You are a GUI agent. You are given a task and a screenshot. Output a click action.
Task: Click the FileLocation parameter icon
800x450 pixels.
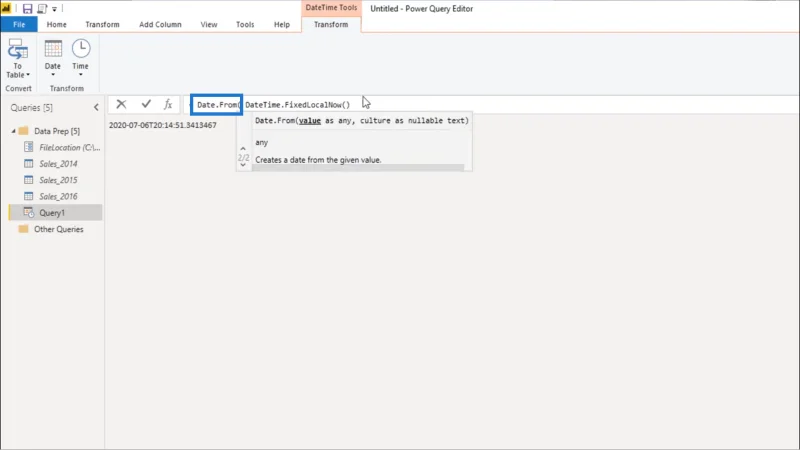point(29,147)
